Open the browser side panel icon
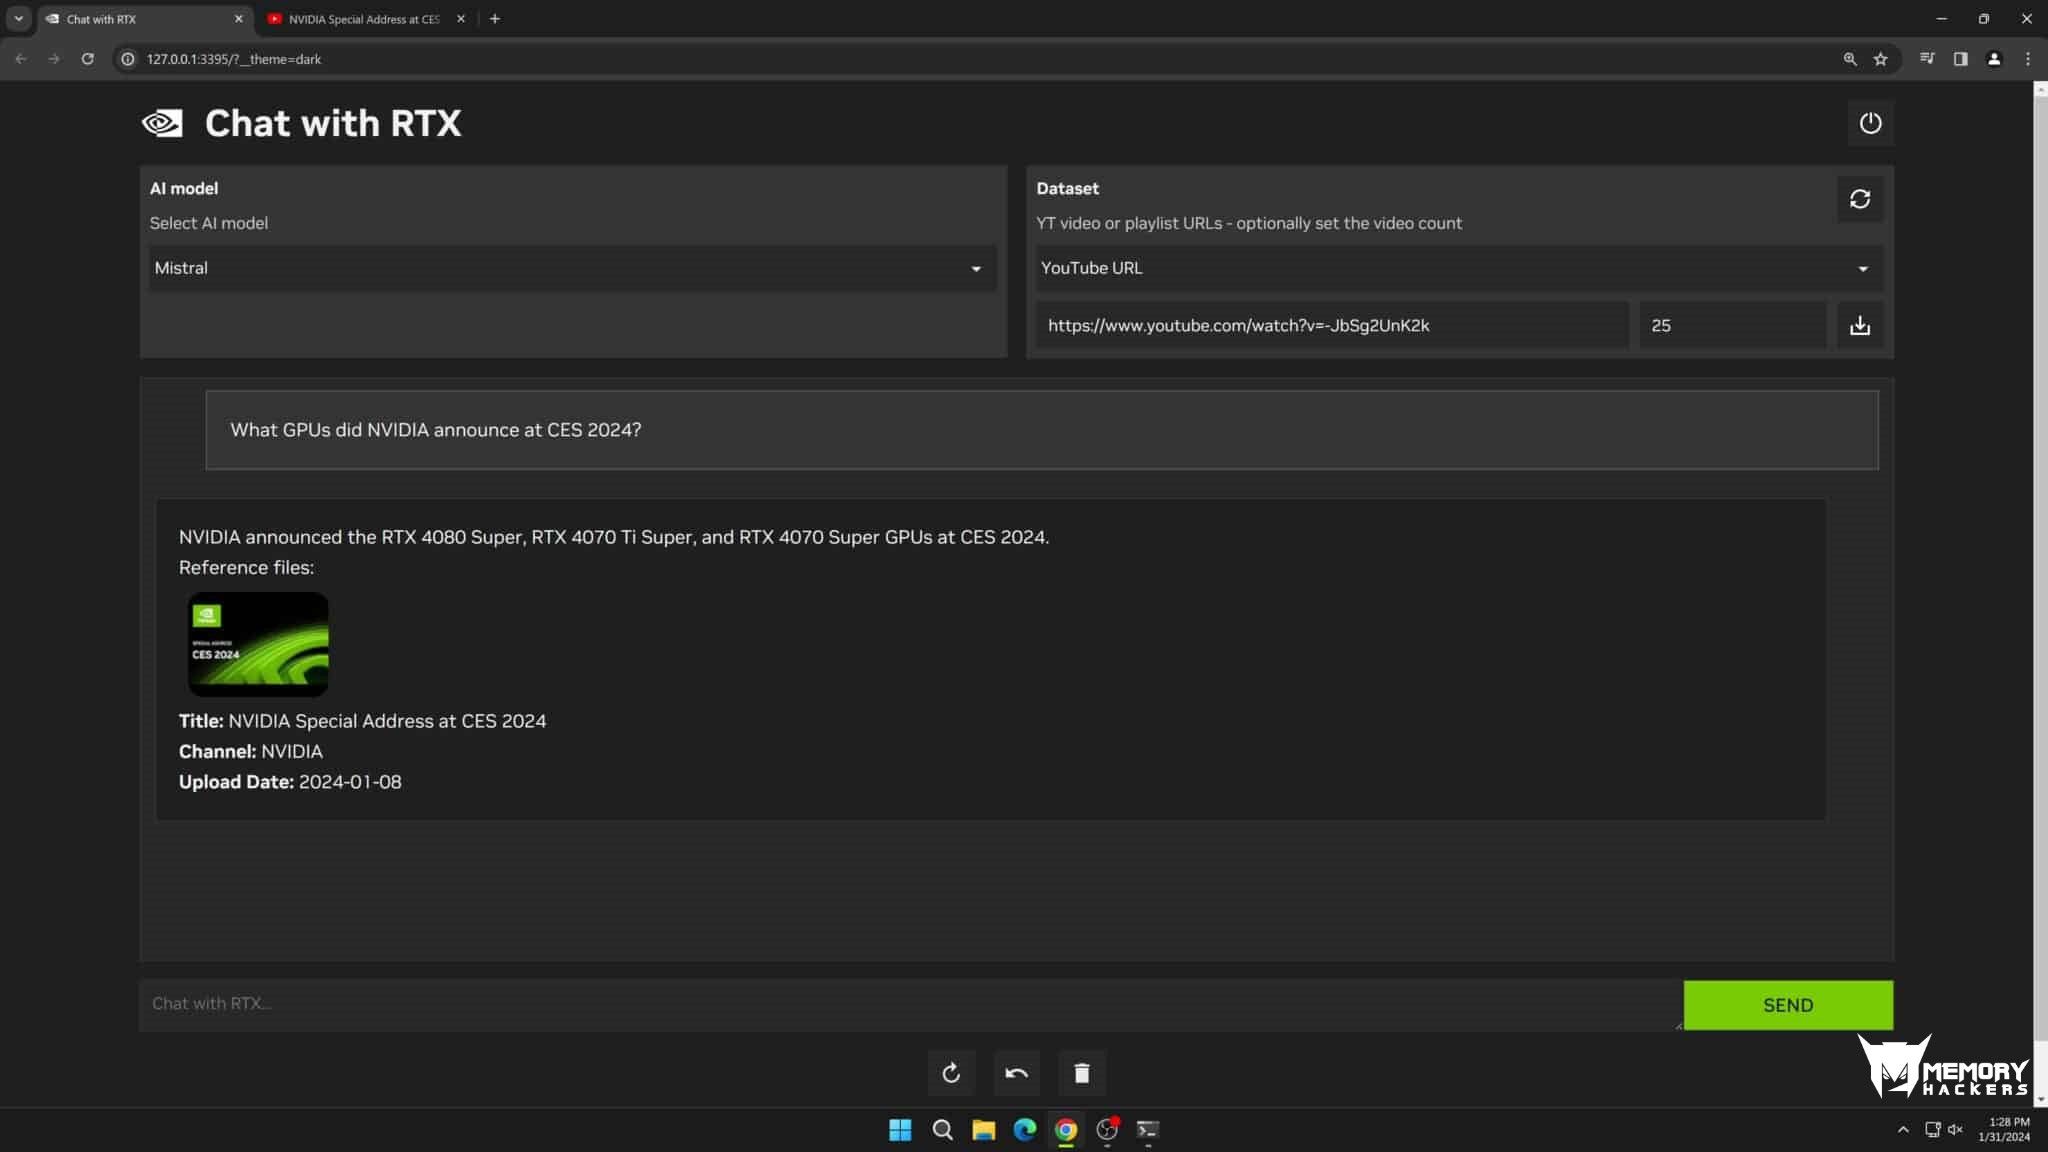The image size is (2048, 1152). pos(1960,59)
